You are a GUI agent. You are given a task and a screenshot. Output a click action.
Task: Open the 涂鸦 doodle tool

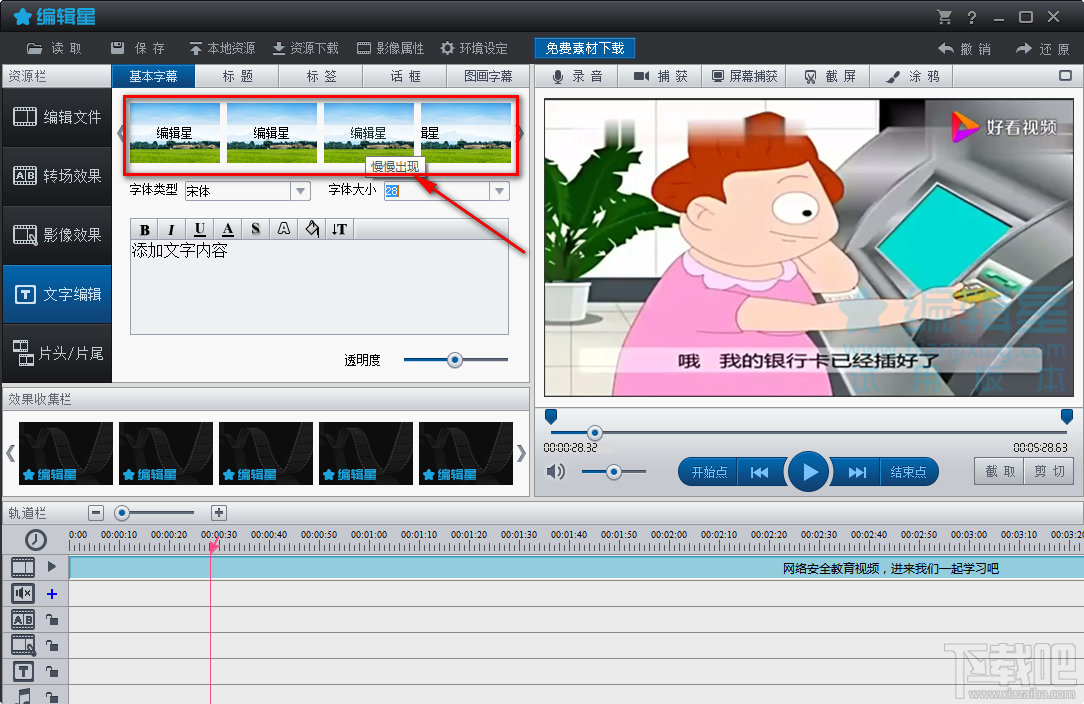[913, 76]
